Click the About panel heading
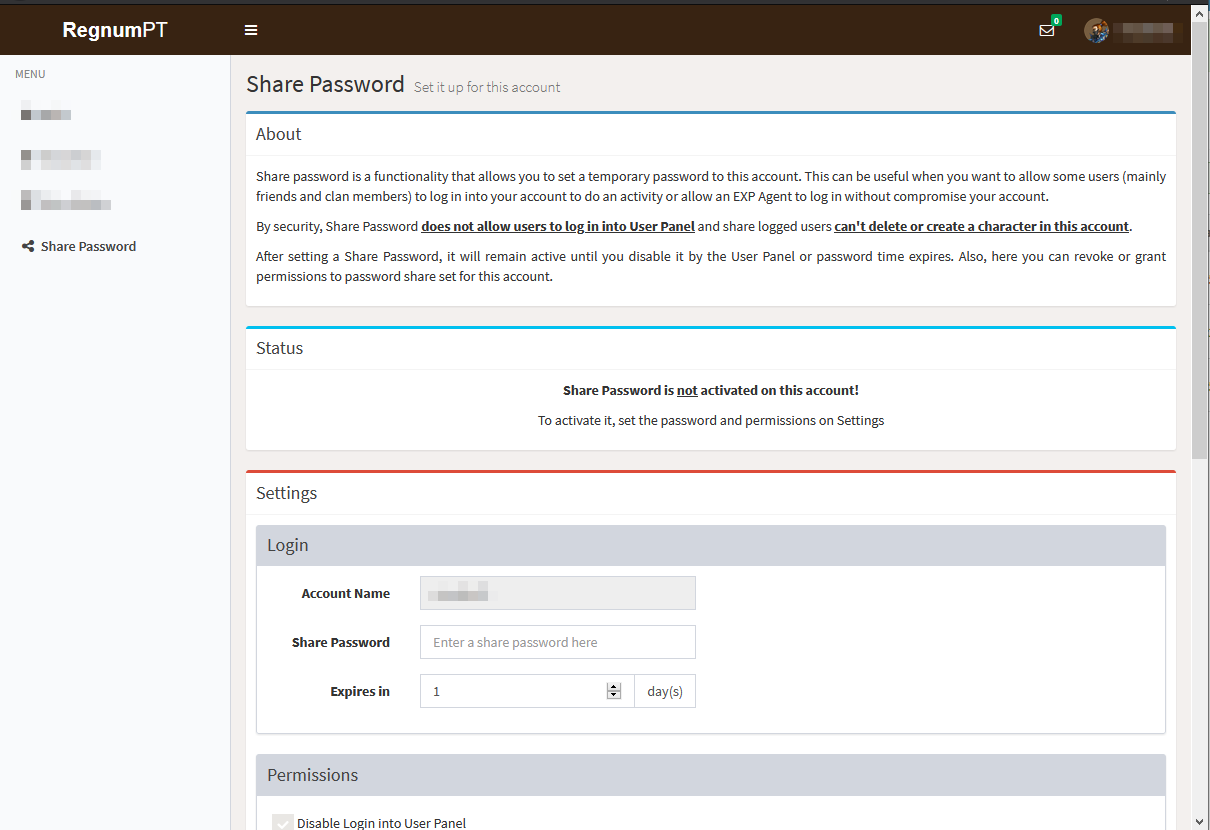The width and height of the screenshot is (1210, 830). (x=279, y=134)
